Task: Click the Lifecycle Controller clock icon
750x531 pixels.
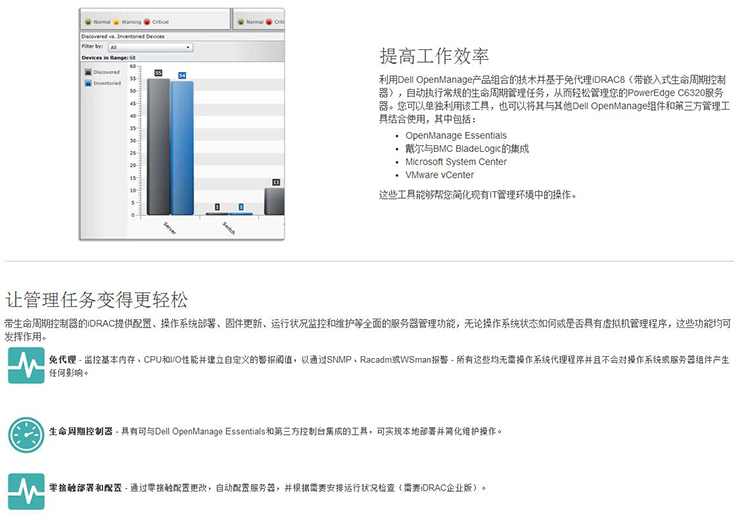Action: click(25, 432)
